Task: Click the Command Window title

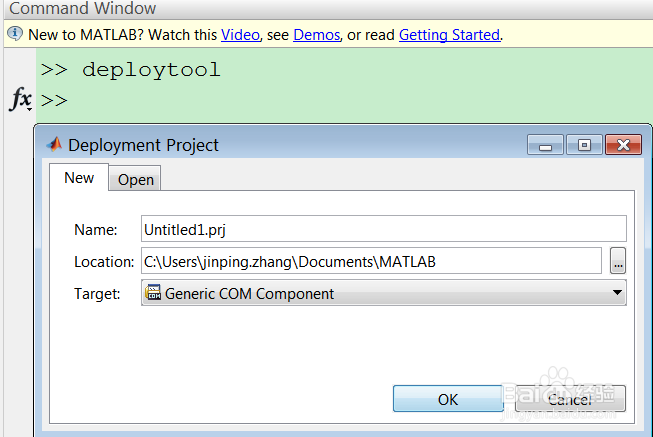Action: (x=82, y=8)
